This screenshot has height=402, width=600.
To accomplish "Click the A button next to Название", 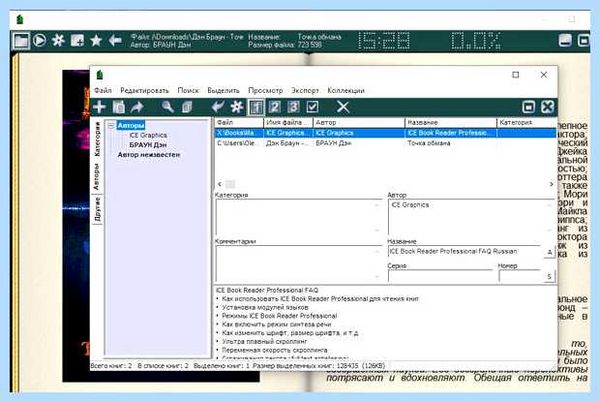I will (x=549, y=252).
